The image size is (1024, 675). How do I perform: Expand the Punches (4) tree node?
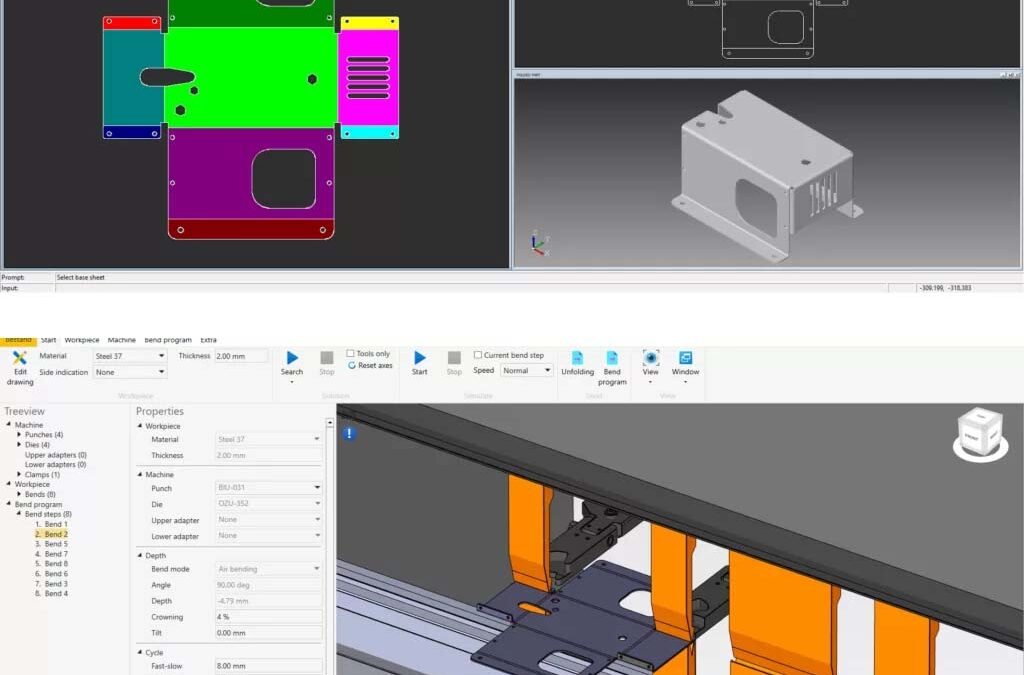point(19,435)
